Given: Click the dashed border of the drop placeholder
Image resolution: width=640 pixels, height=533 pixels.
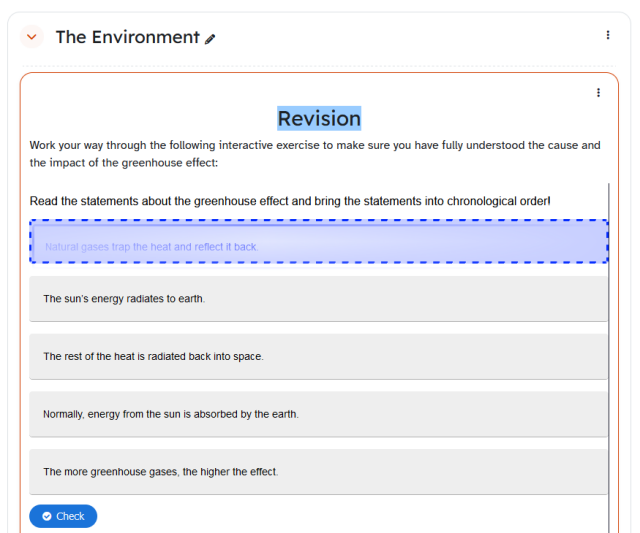Looking at the screenshot, I should (x=318, y=221).
